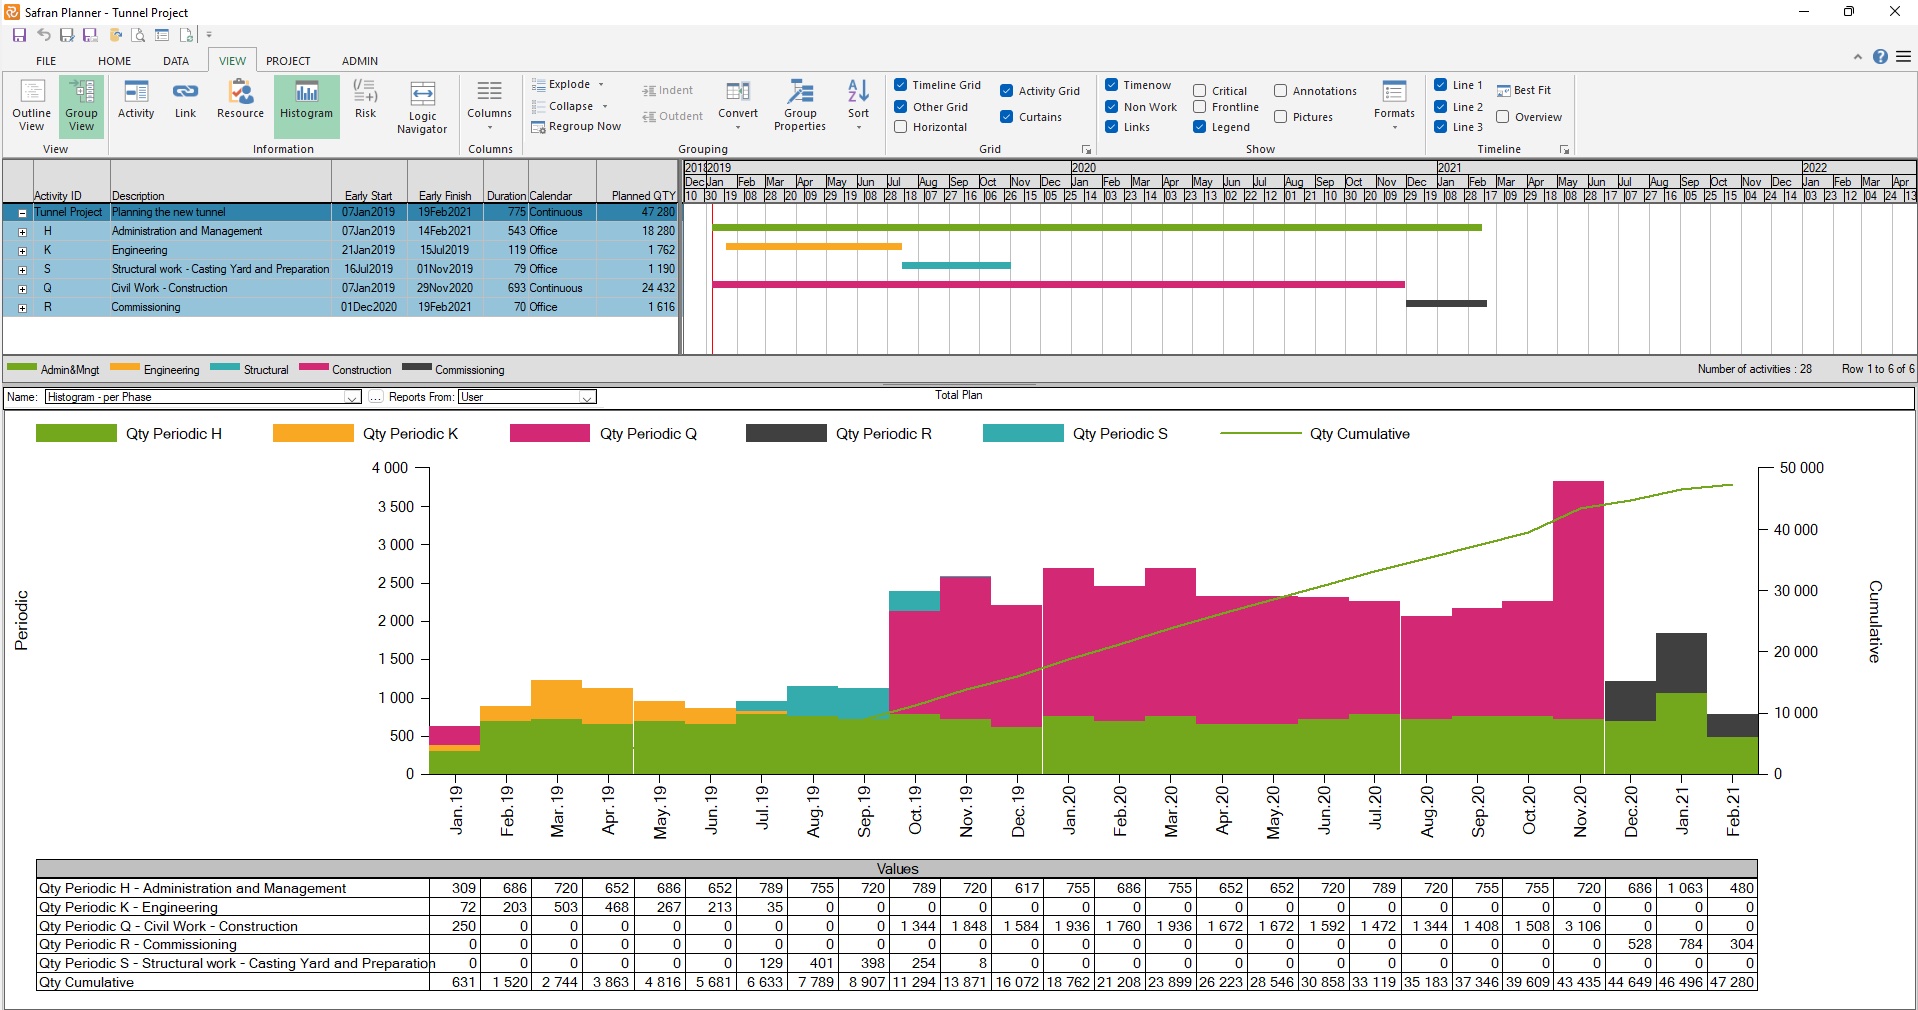1918x1010 pixels.
Task: Click the Save icon in quick access toolbar
Action: pyautogui.click(x=19, y=35)
